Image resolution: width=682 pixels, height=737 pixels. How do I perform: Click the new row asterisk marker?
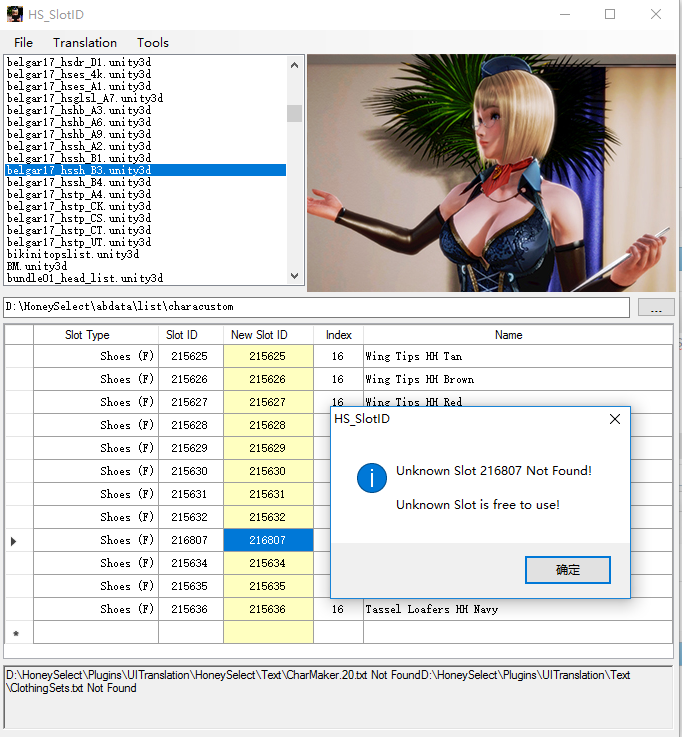click(14, 633)
